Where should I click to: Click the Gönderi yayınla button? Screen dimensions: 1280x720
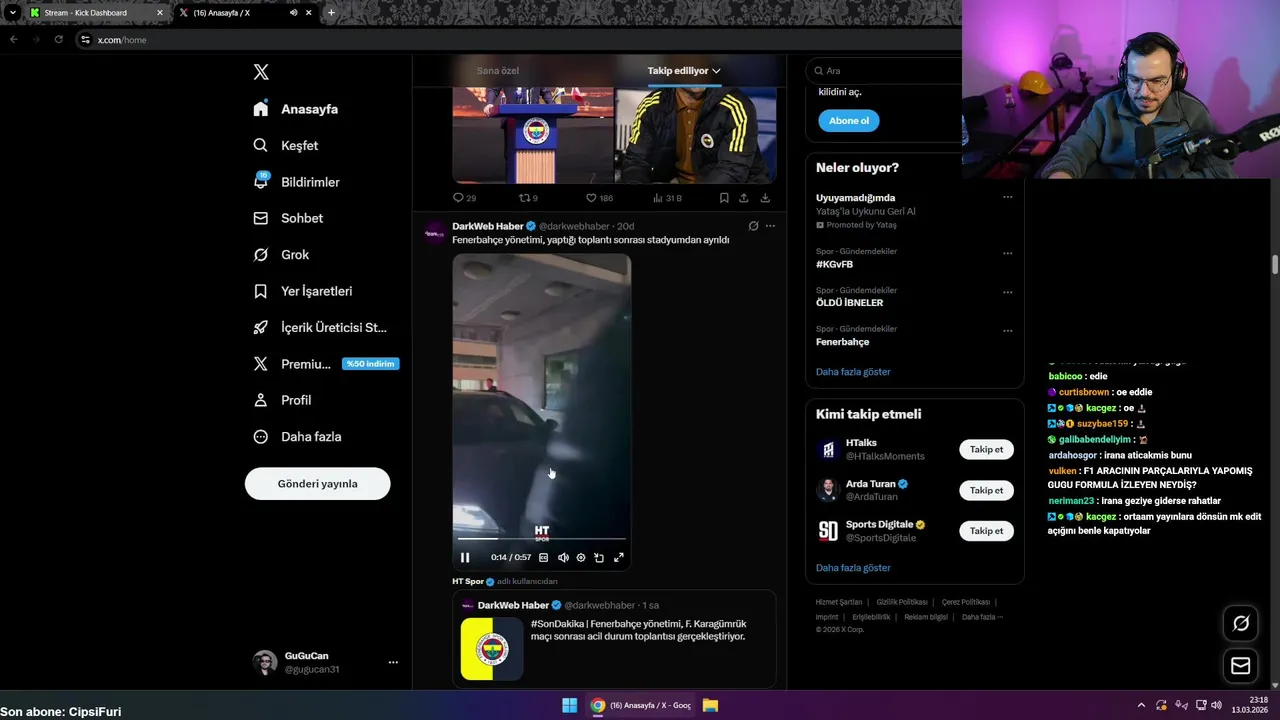317,483
